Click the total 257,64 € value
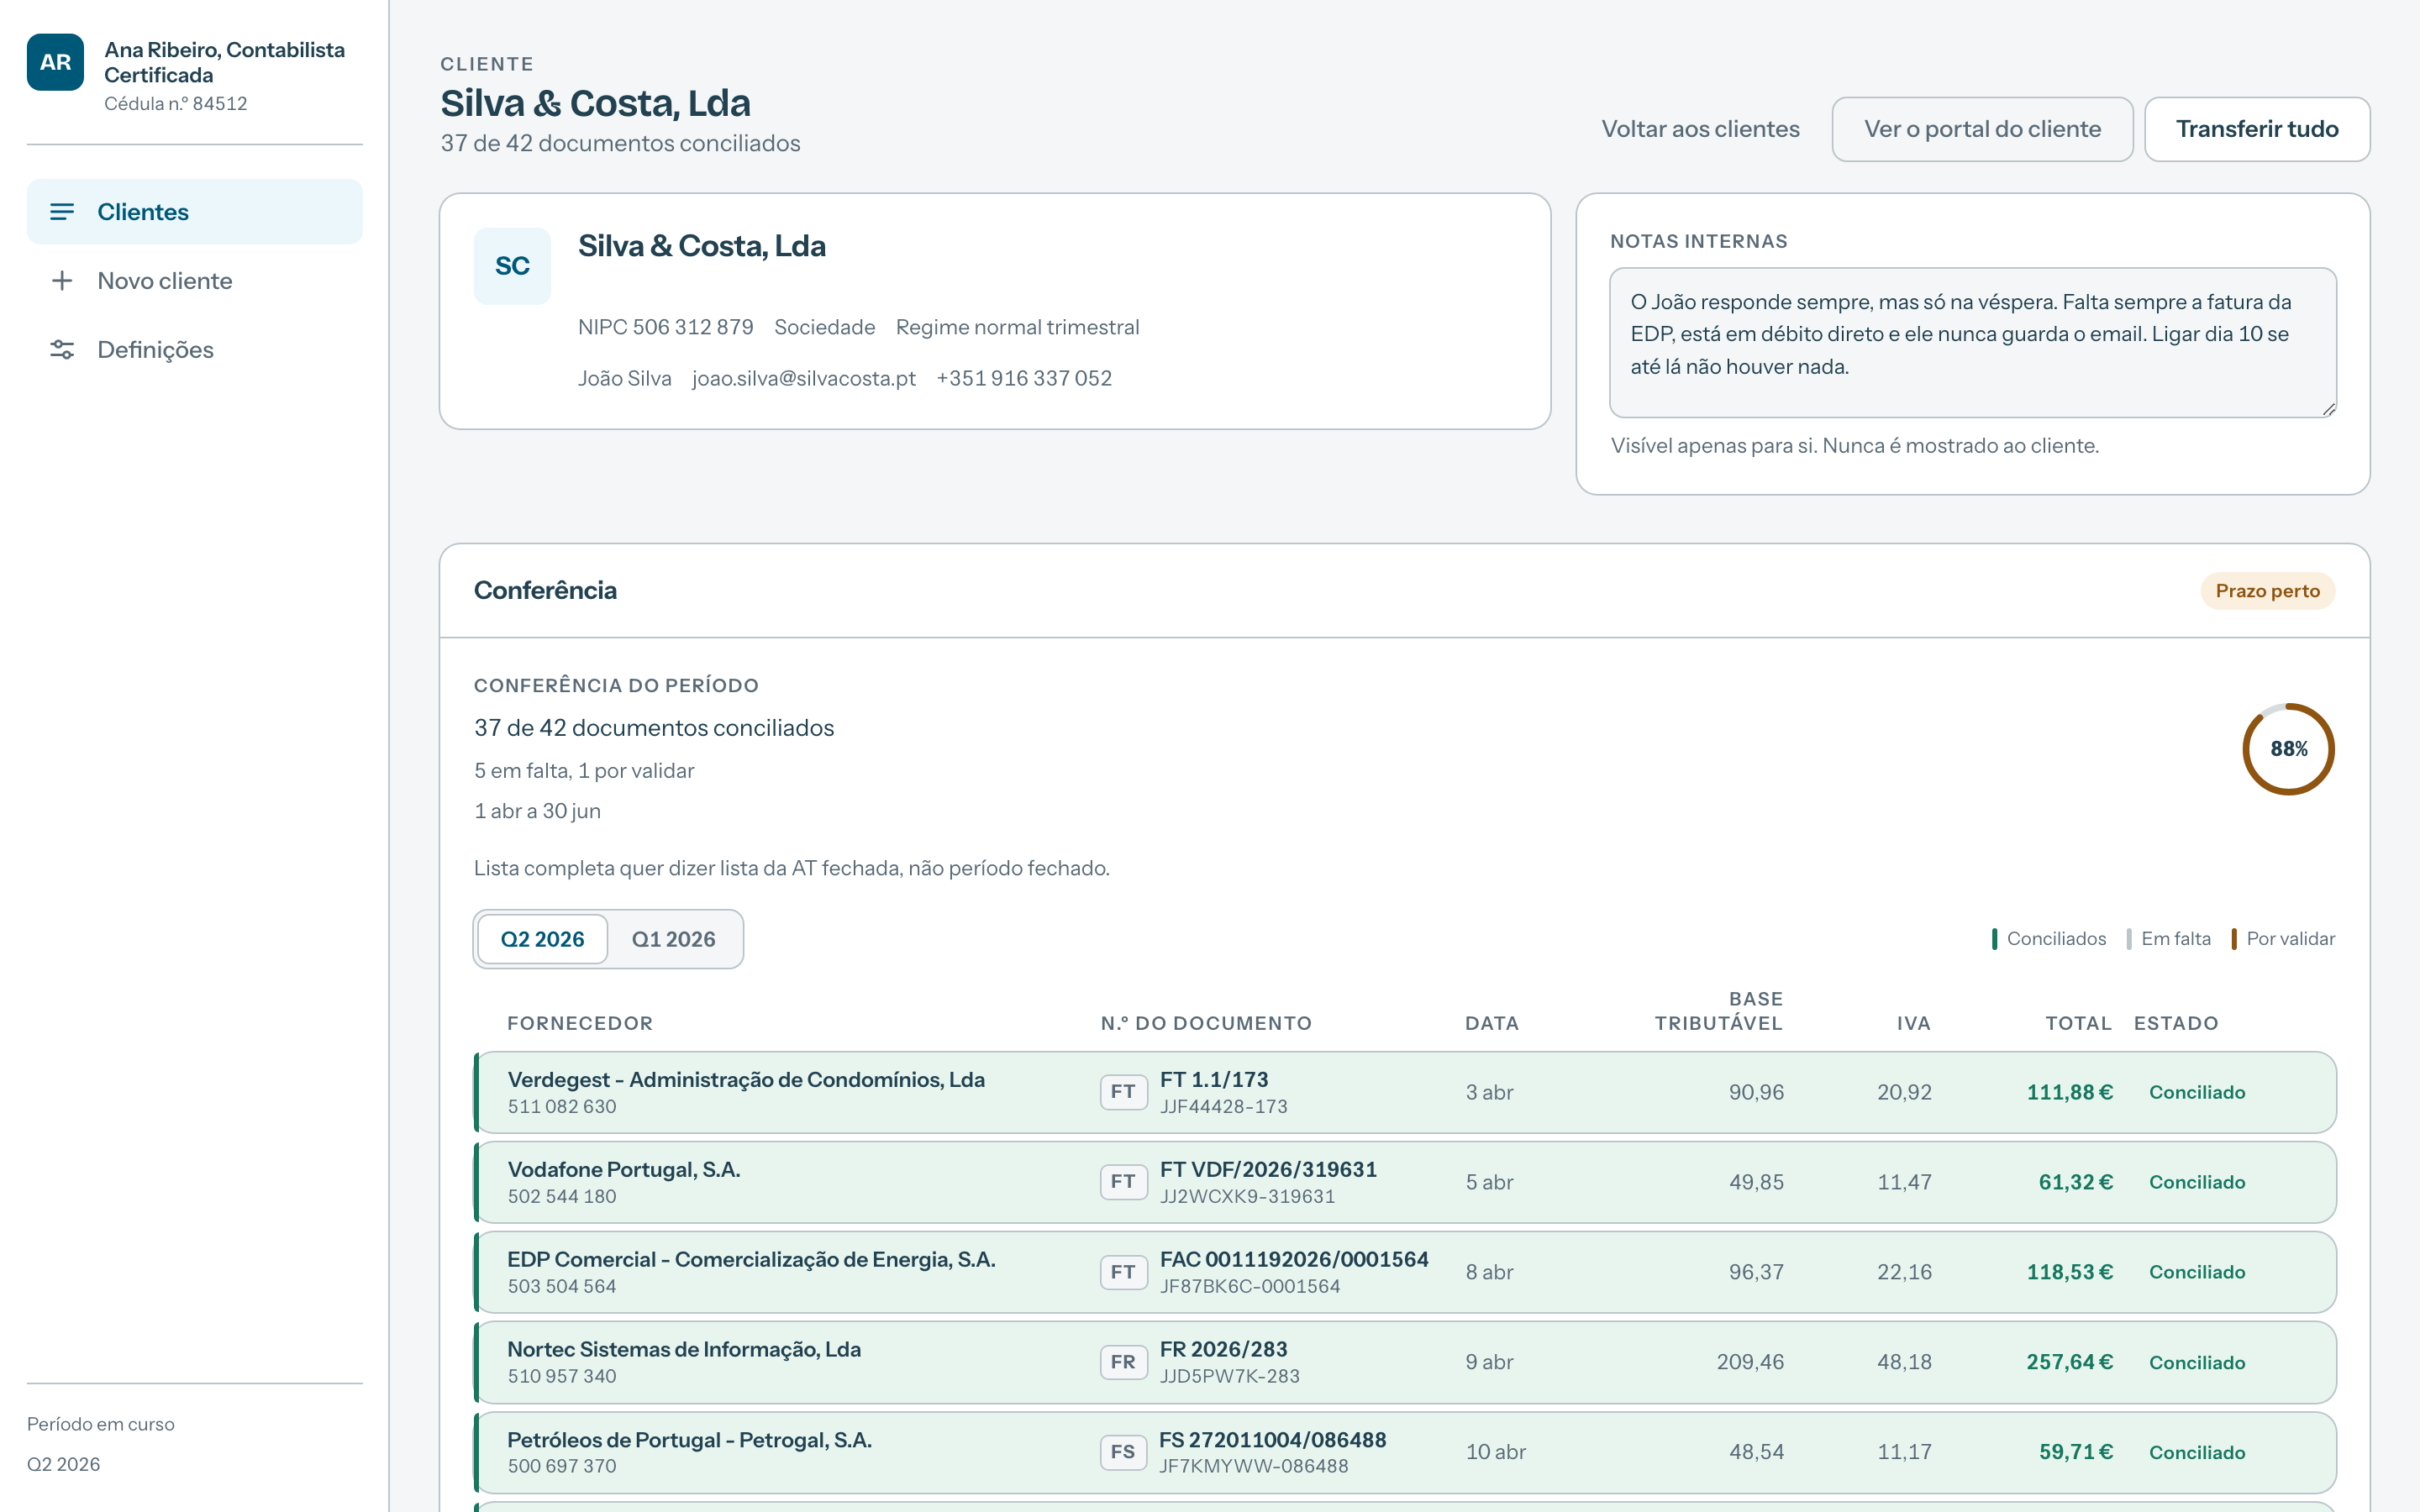Screen dimensions: 2420x1512 [x=2069, y=1362]
